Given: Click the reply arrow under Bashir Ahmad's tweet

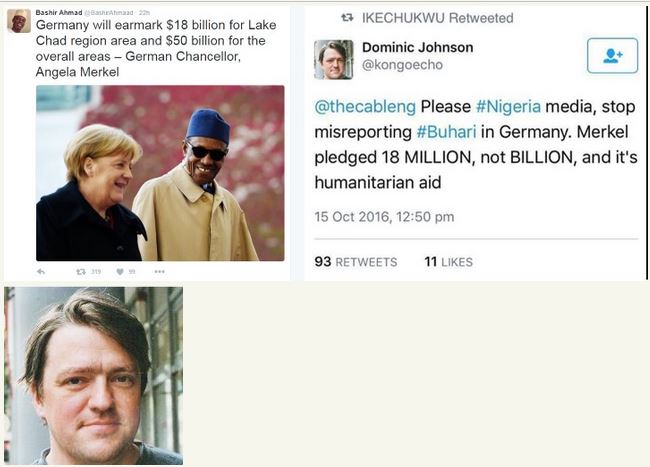Looking at the screenshot, I should 41,271.
